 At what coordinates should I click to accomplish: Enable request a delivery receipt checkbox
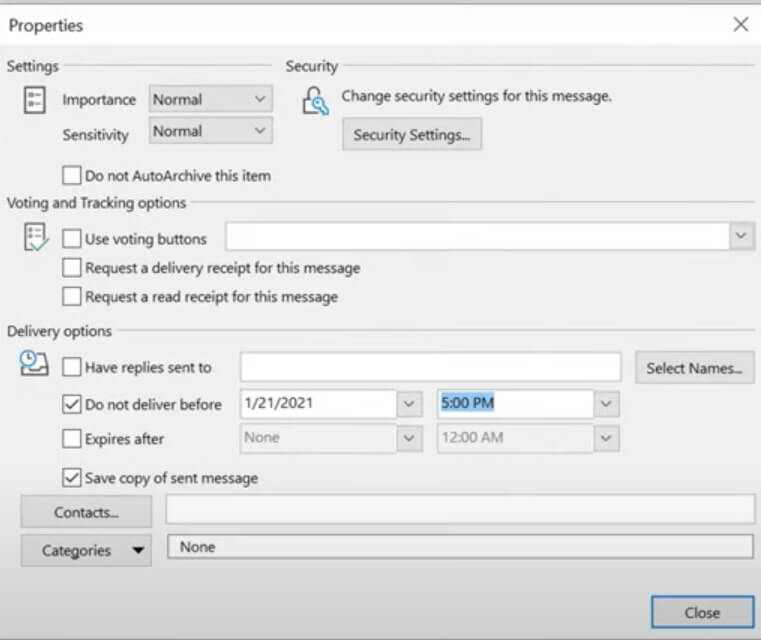pyautogui.click(x=71, y=268)
